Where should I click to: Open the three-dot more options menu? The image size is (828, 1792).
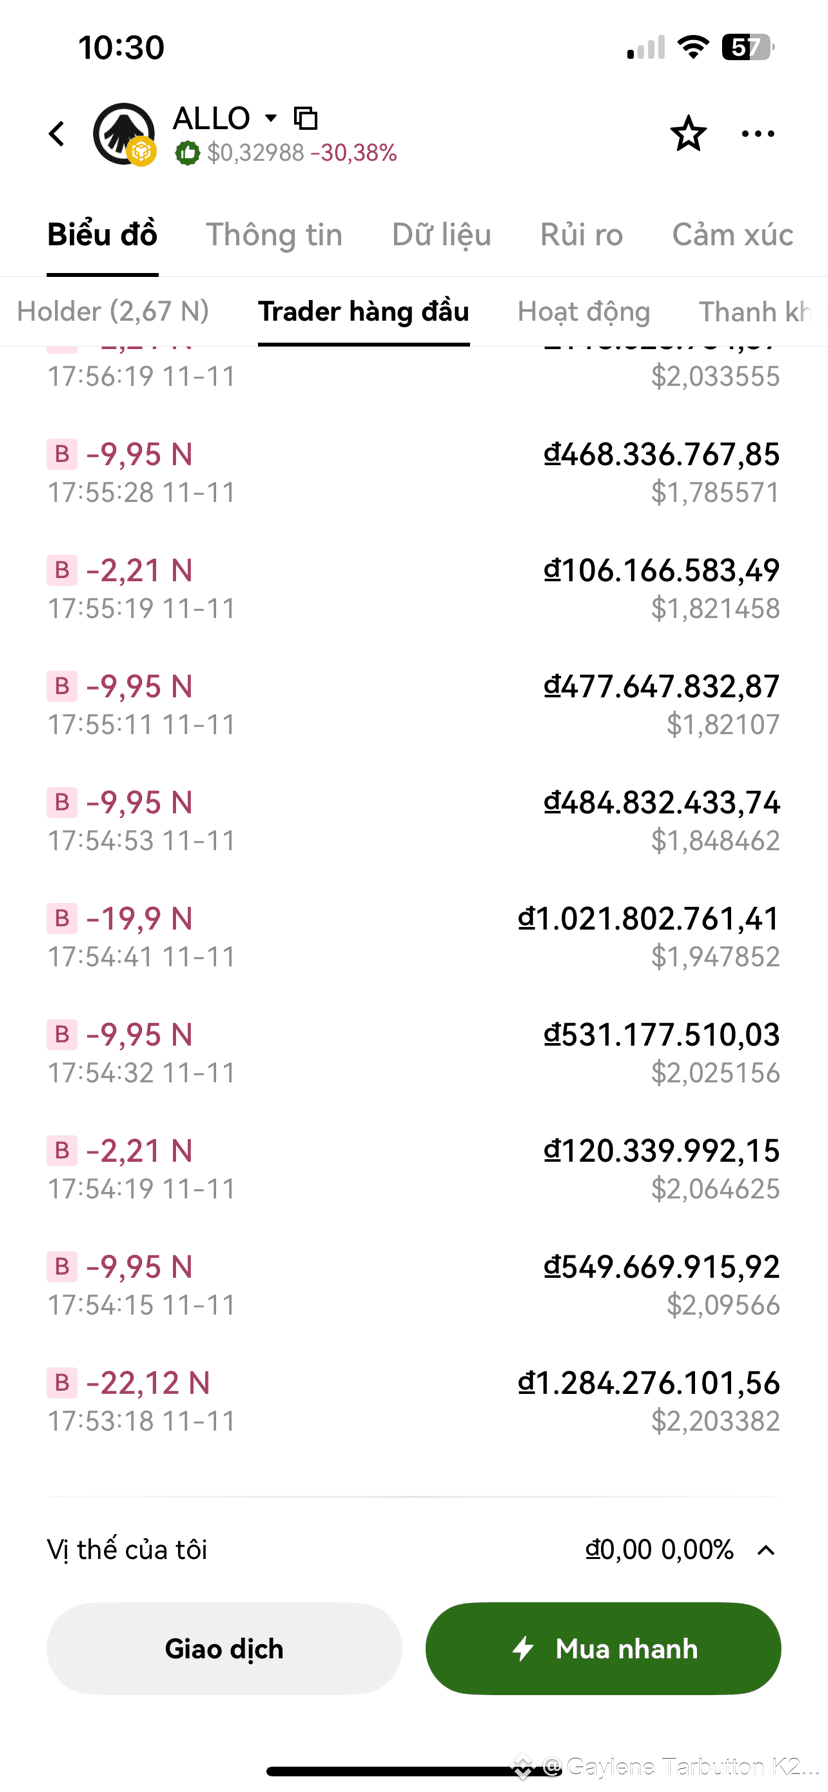click(758, 134)
